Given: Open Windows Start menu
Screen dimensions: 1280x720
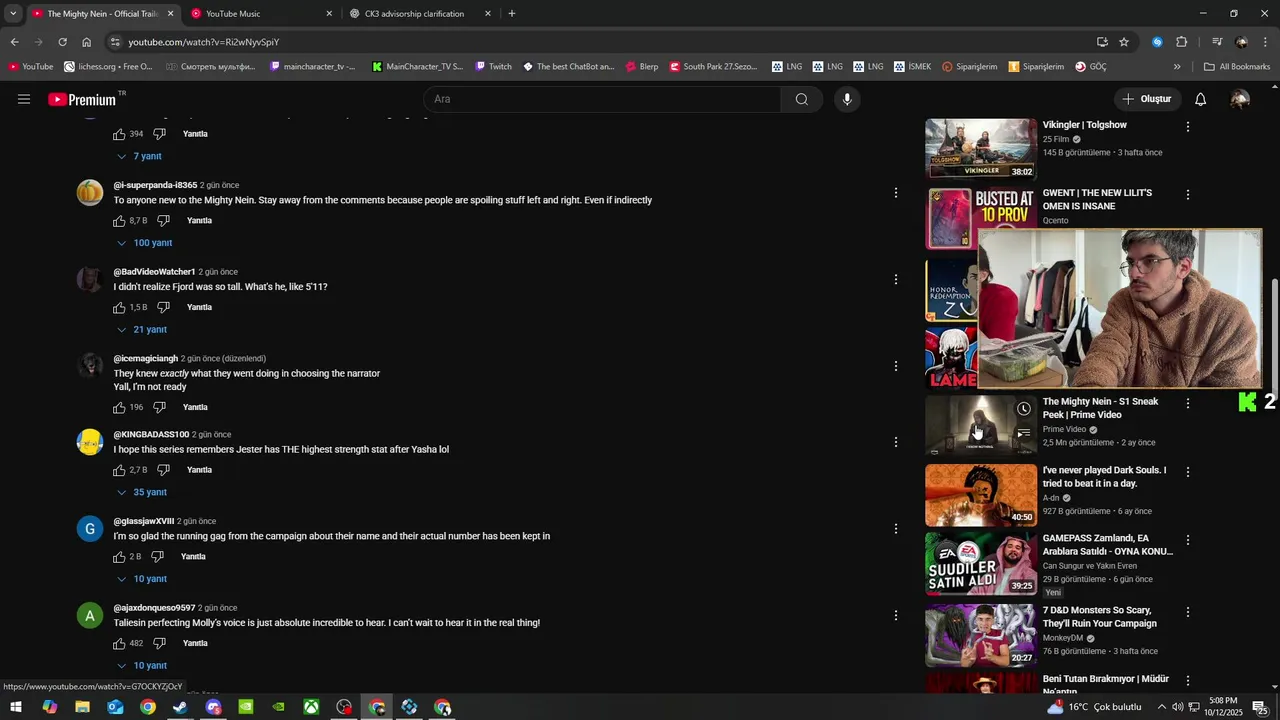Looking at the screenshot, I should coord(16,707).
